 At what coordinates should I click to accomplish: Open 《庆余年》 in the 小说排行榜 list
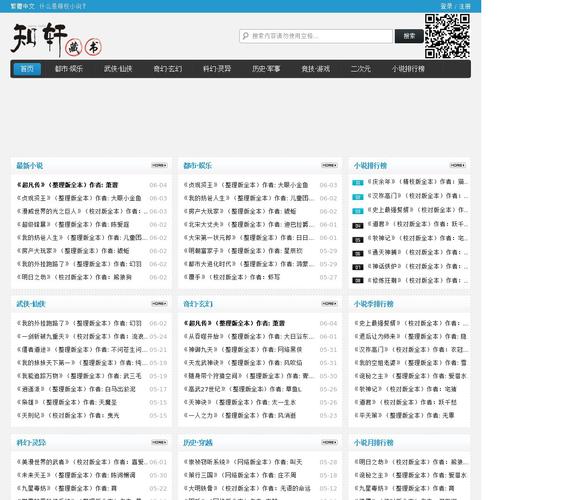point(417,182)
